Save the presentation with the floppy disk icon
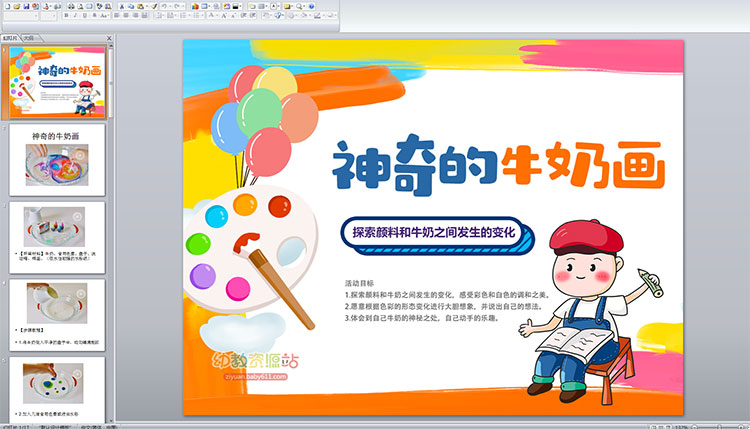This screenshot has width=750, height=429. pos(26,6)
